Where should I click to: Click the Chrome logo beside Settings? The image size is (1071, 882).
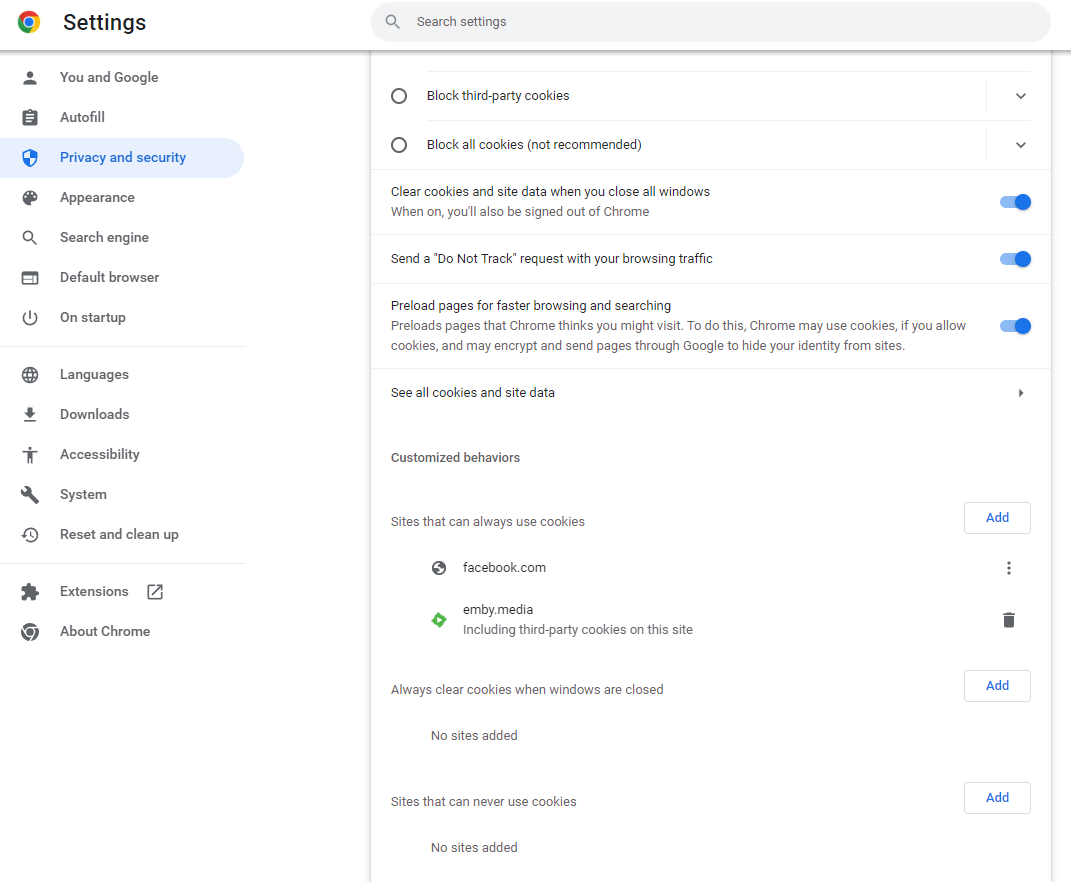(x=29, y=22)
